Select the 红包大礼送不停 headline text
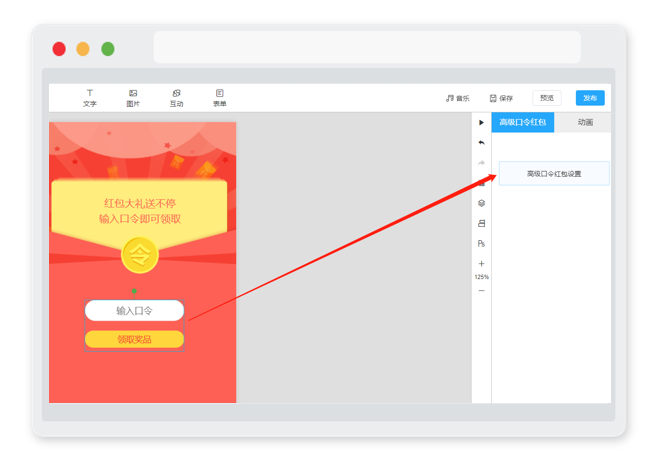 140,204
